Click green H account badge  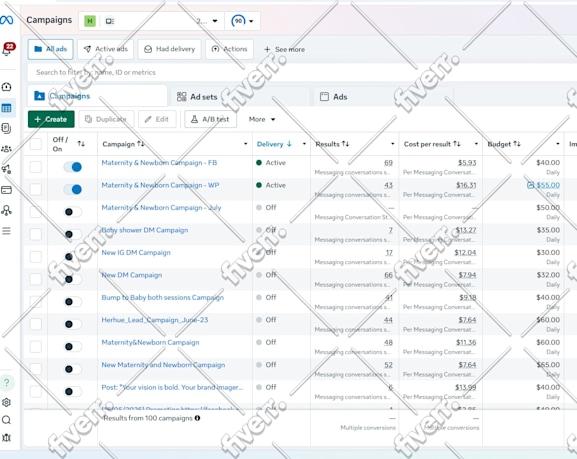point(90,21)
